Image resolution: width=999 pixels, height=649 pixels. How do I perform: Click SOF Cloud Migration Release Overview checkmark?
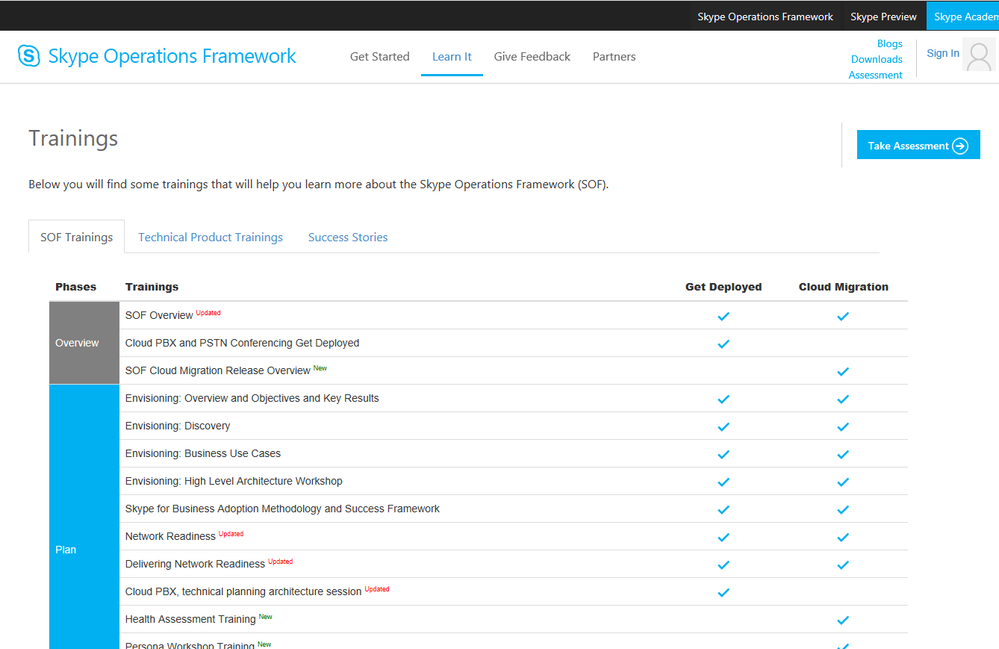[x=843, y=371]
